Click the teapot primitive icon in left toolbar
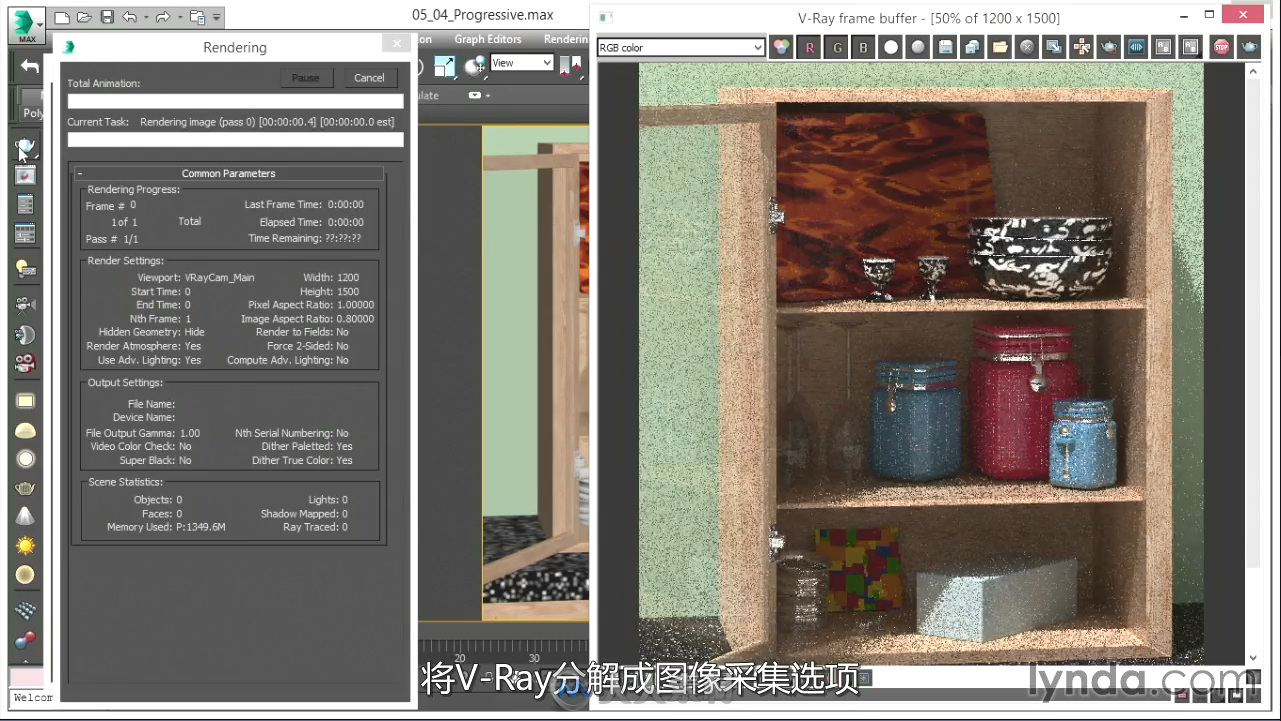The image size is (1281, 721). [x=26, y=488]
